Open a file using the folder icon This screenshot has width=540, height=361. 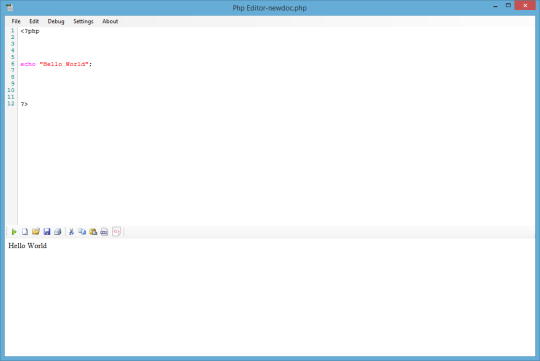click(36, 231)
